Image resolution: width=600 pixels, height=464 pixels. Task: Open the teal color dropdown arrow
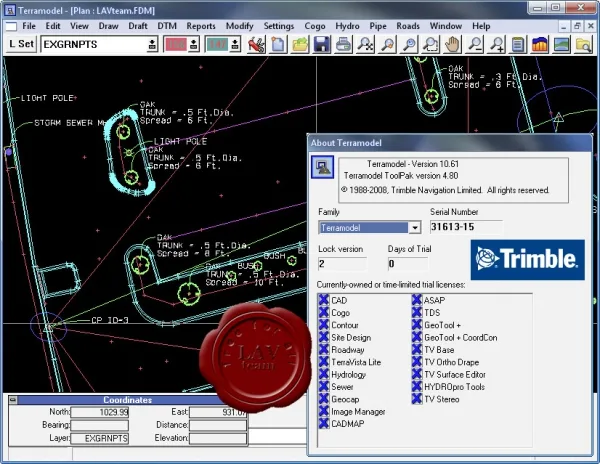click(x=235, y=44)
